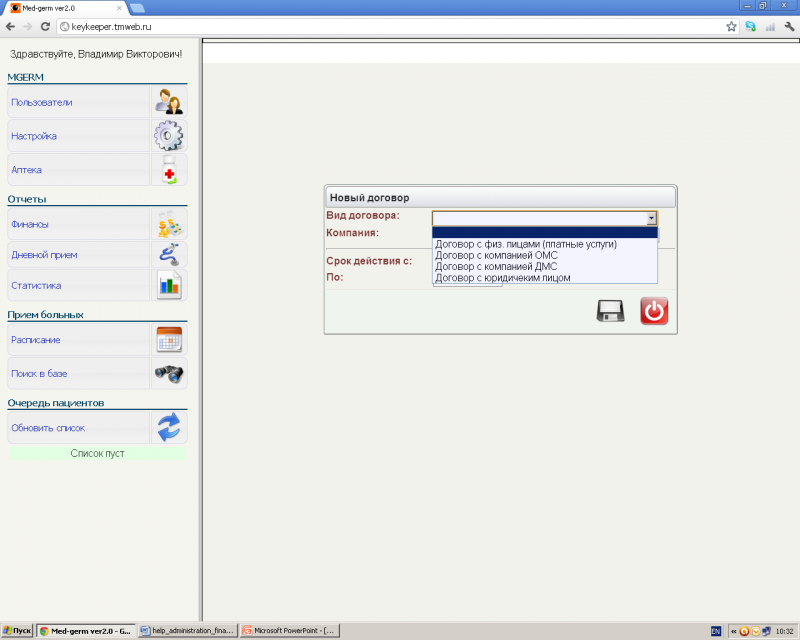
Task: Click the Users (Пользователи) people icon
Action: point(168,102)
